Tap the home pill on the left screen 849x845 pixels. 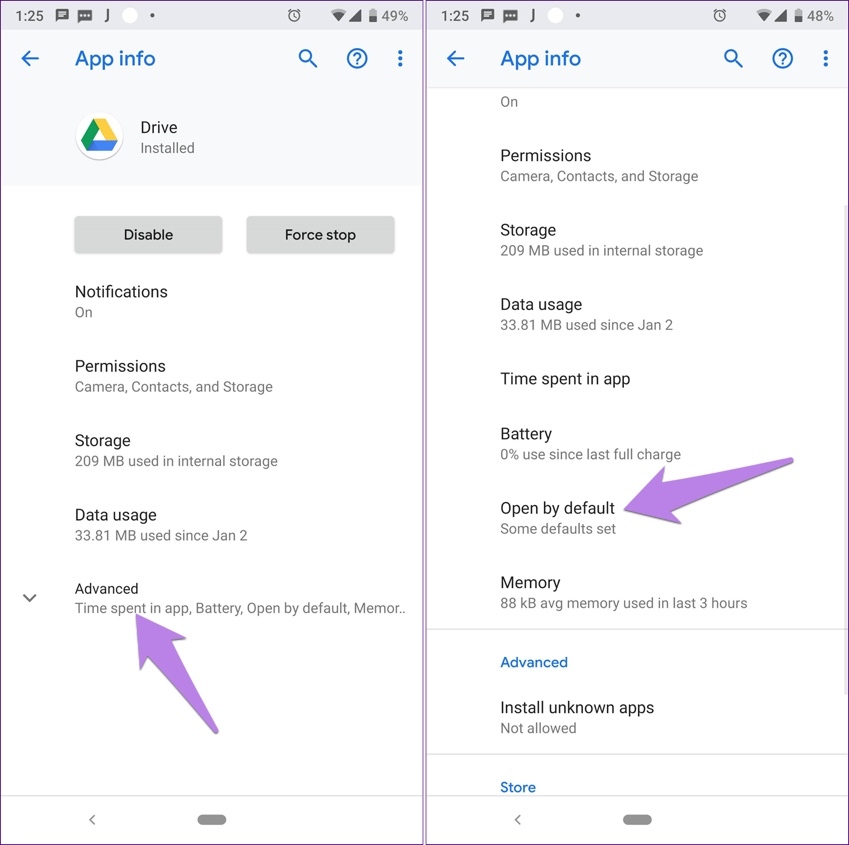click(x=212, y=820)
